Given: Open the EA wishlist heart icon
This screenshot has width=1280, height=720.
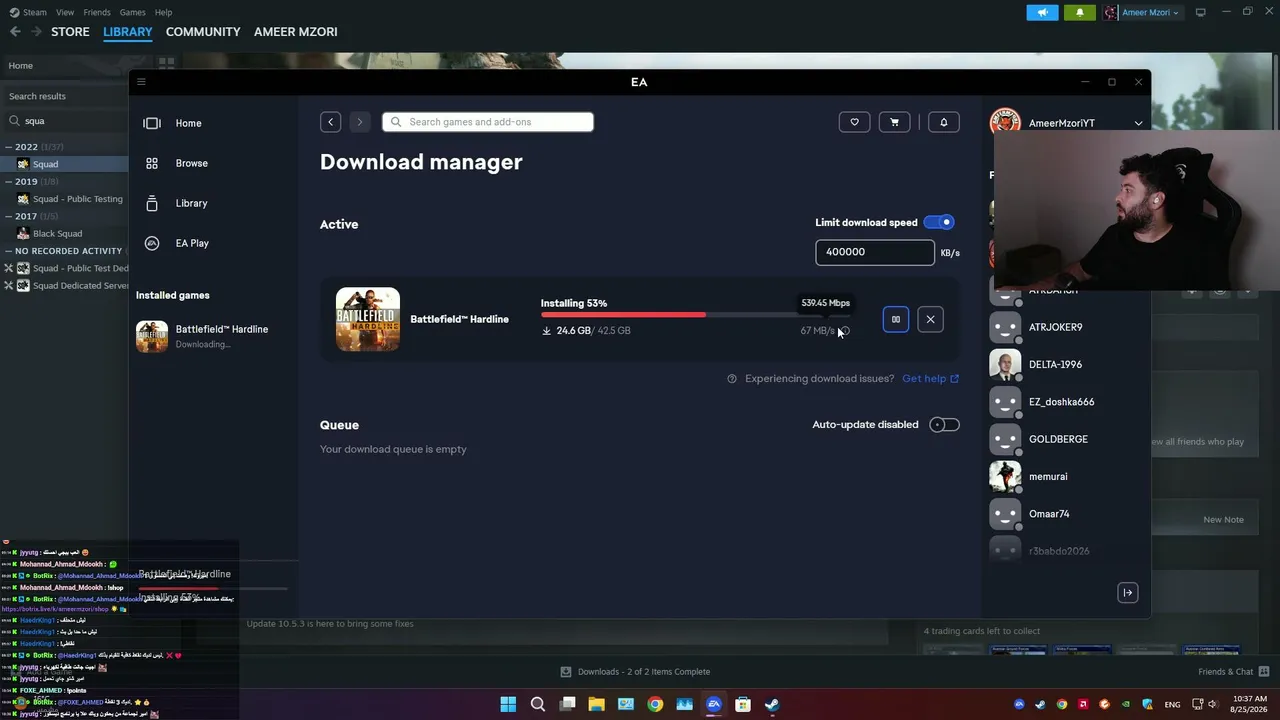Looking at the screenshot, I should pos(854,122).
